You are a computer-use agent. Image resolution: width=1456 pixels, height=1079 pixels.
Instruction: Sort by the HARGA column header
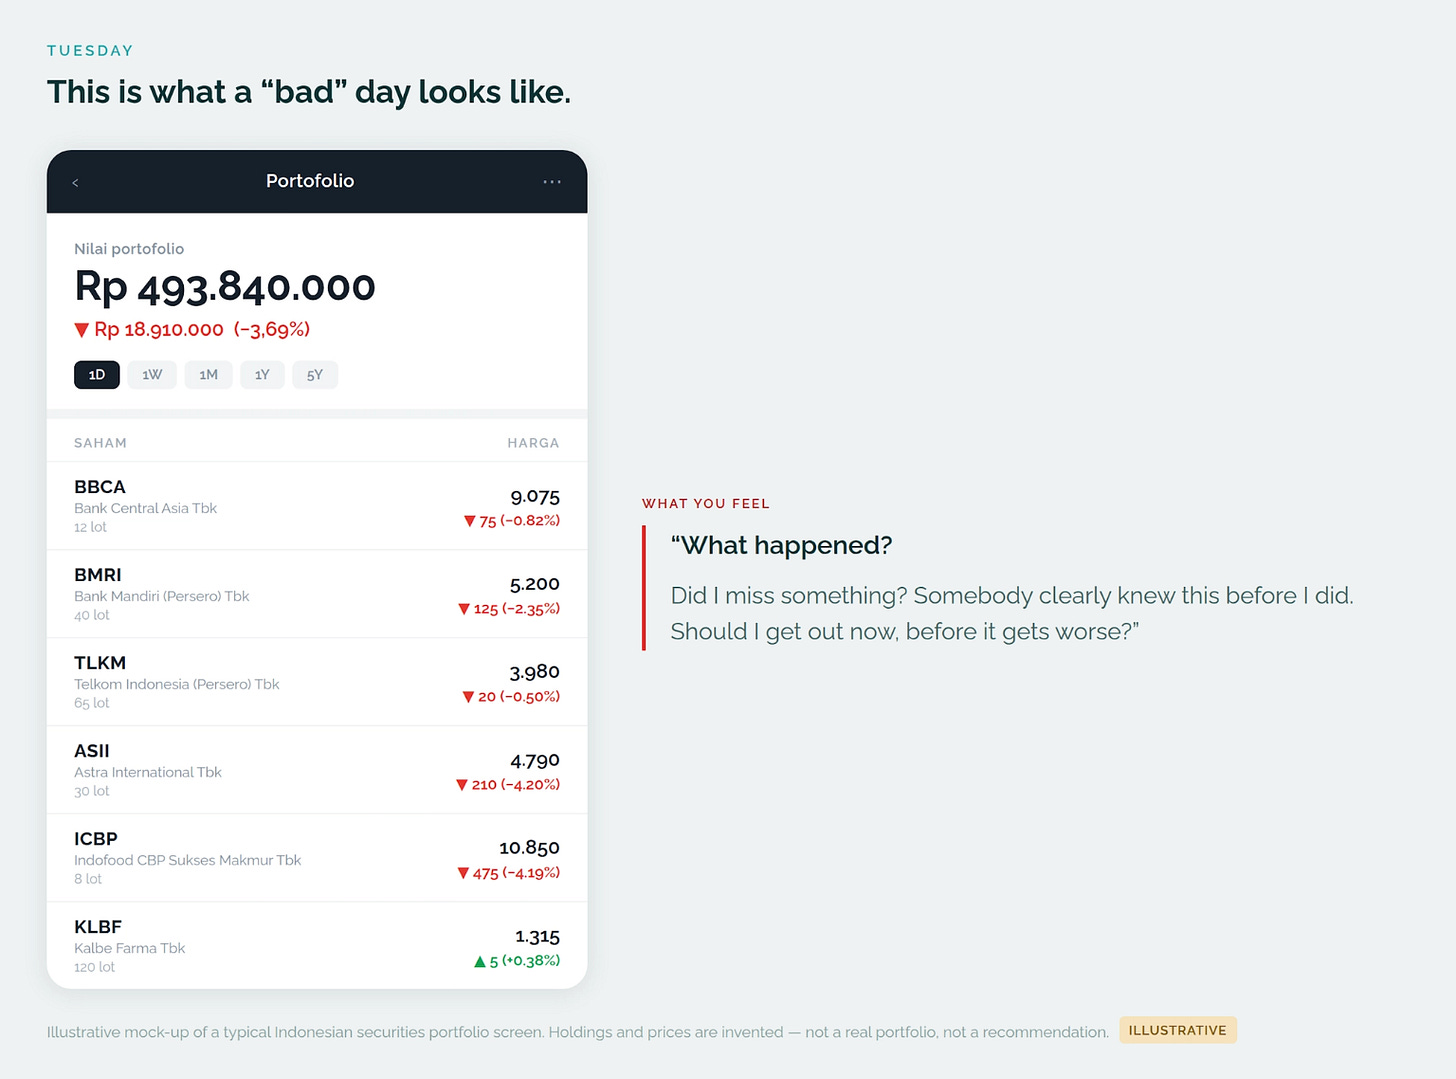(533, 443)
